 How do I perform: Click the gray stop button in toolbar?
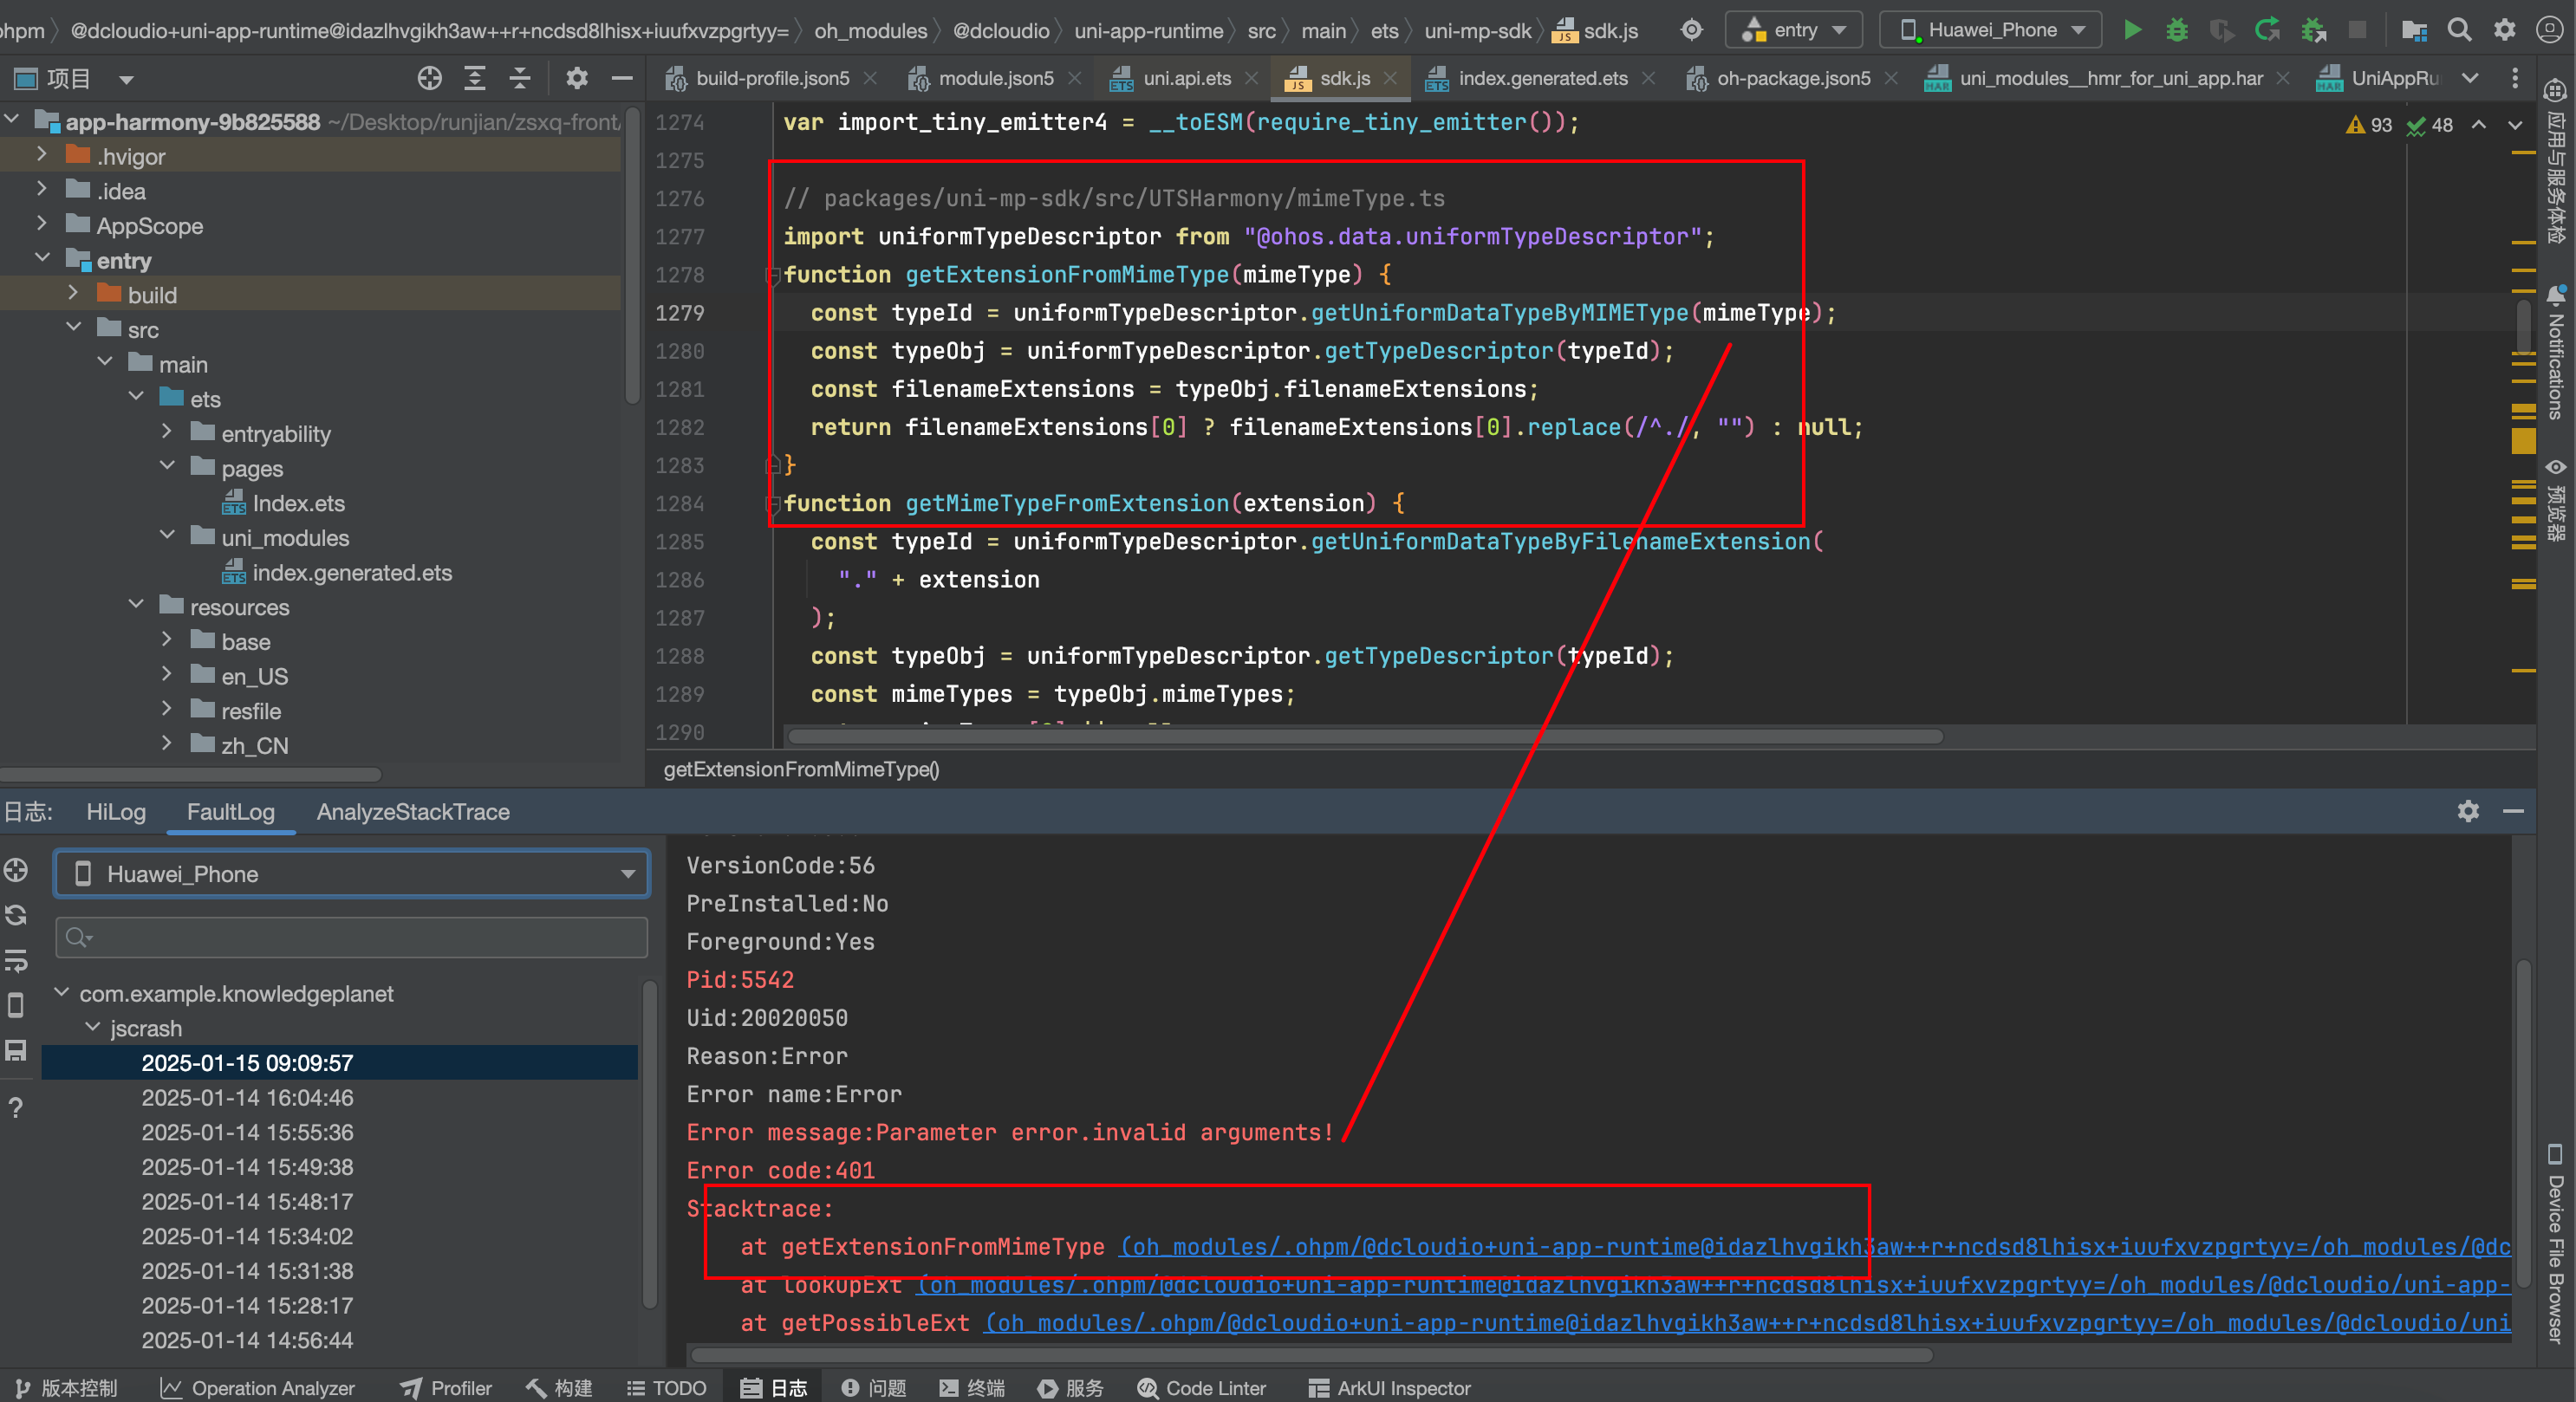(x=2357, y=30)
